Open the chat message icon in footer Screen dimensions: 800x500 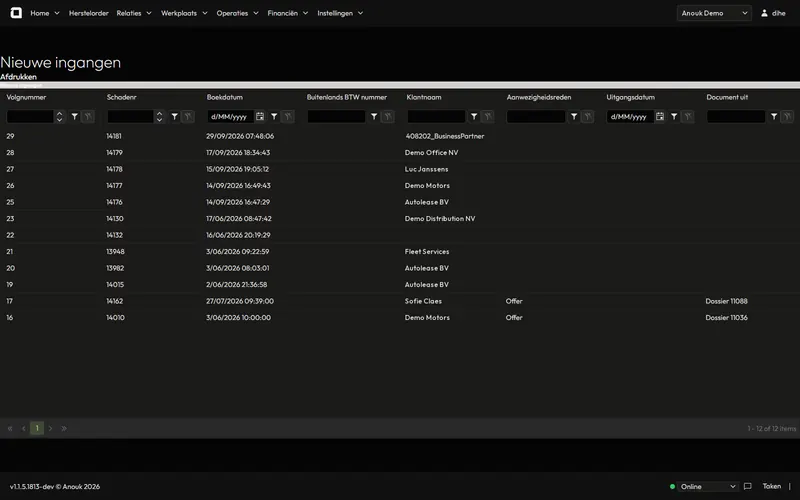tap(747, 486)
